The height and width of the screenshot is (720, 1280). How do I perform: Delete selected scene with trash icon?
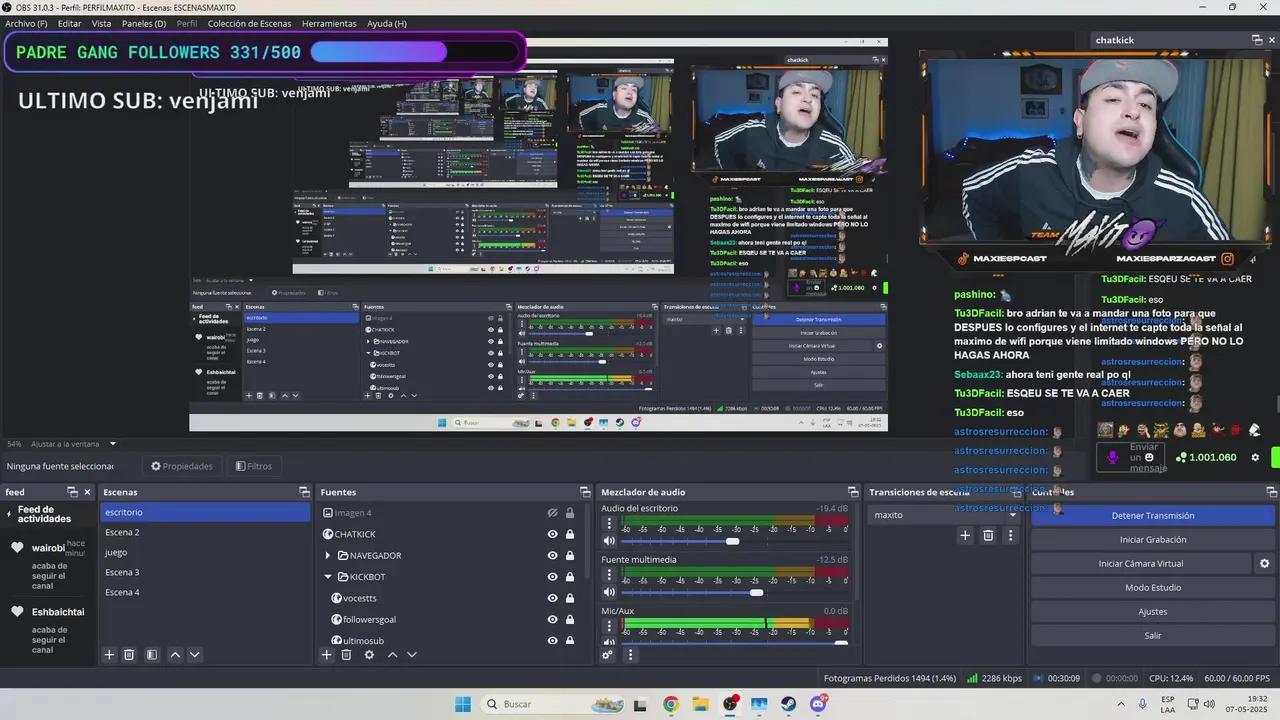coord(129,655)
